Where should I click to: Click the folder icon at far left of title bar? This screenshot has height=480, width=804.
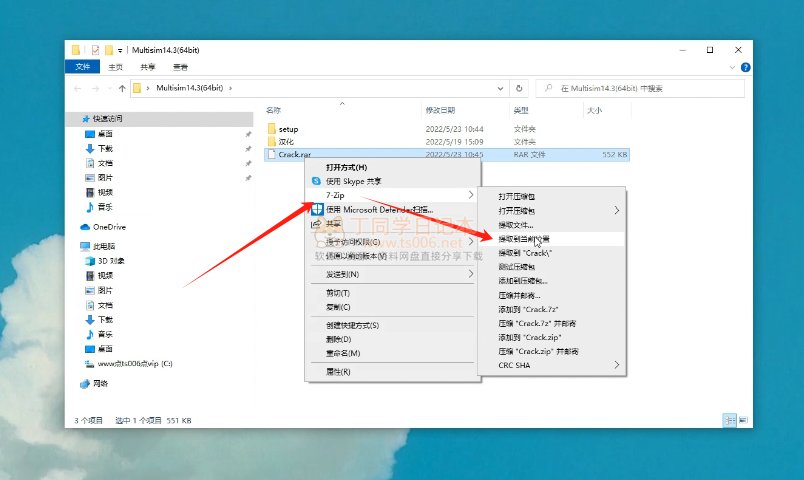pyautogui.click(x=76, y=50)
